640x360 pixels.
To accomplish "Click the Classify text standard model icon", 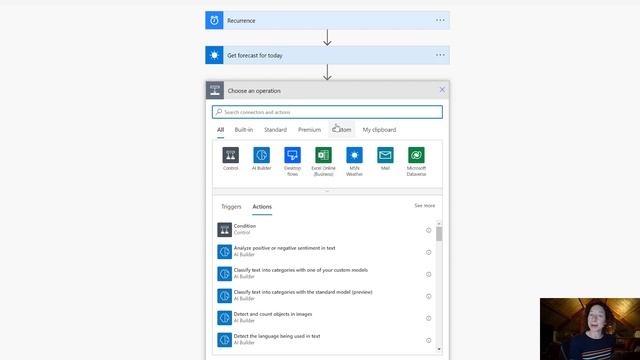I will [x=224, y=296].
